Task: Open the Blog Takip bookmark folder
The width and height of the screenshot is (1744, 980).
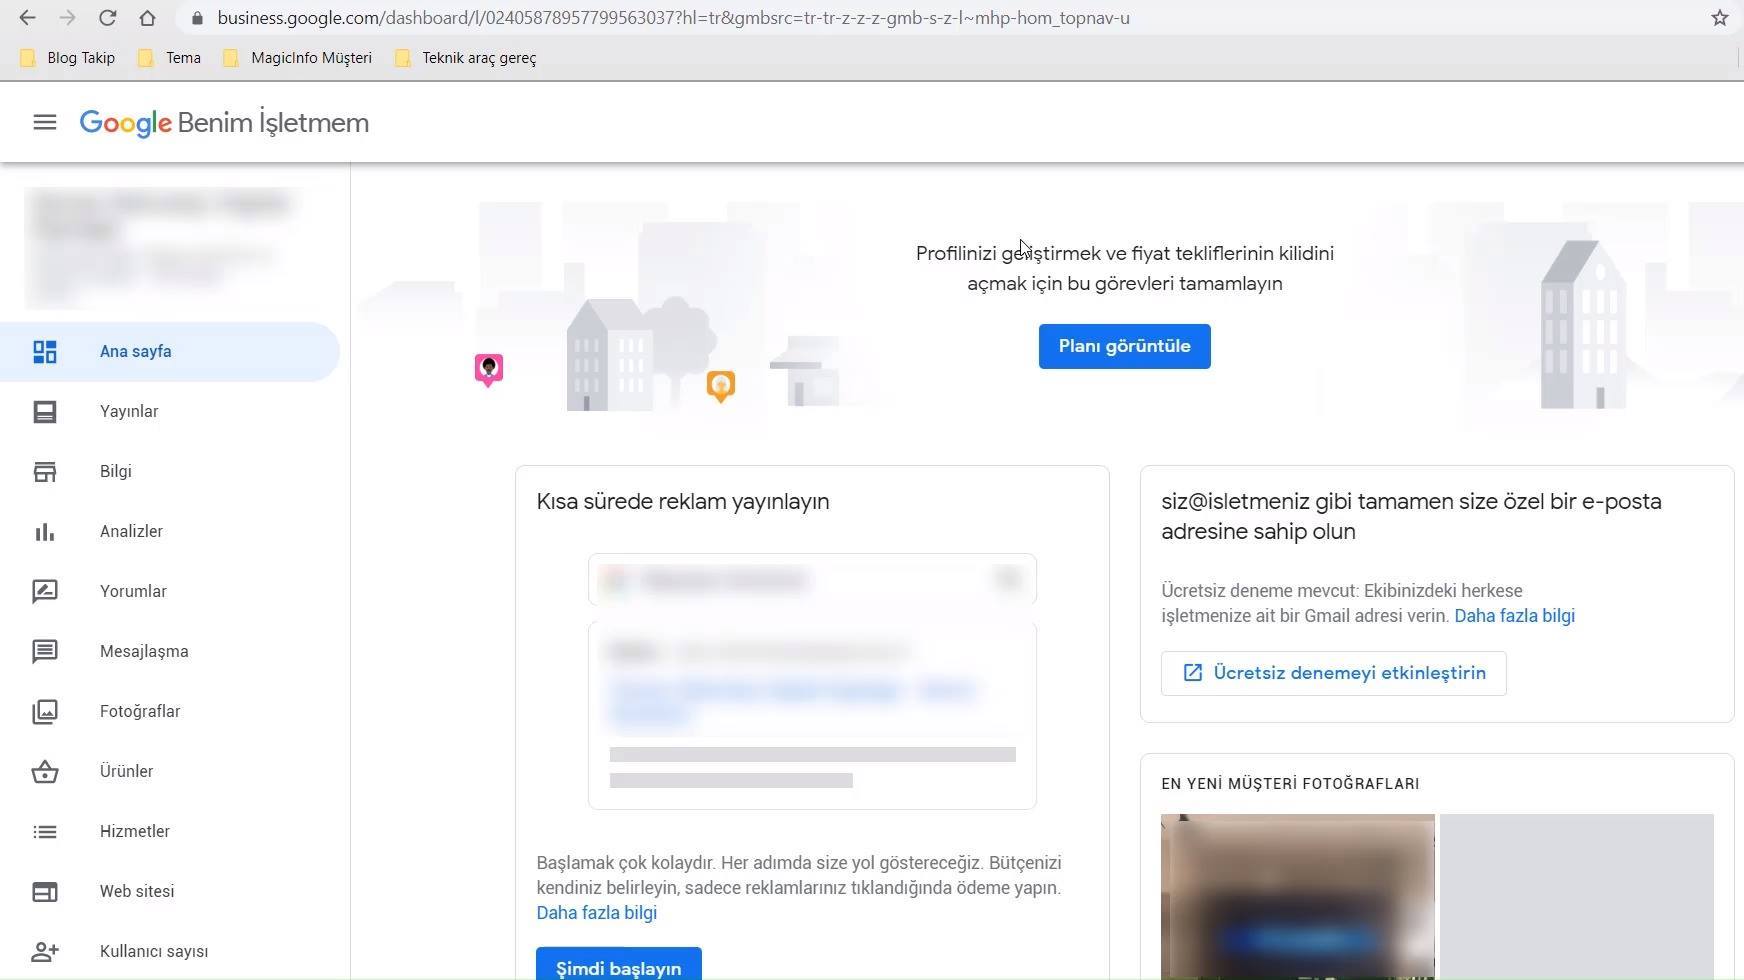Action: pos(68,58)
